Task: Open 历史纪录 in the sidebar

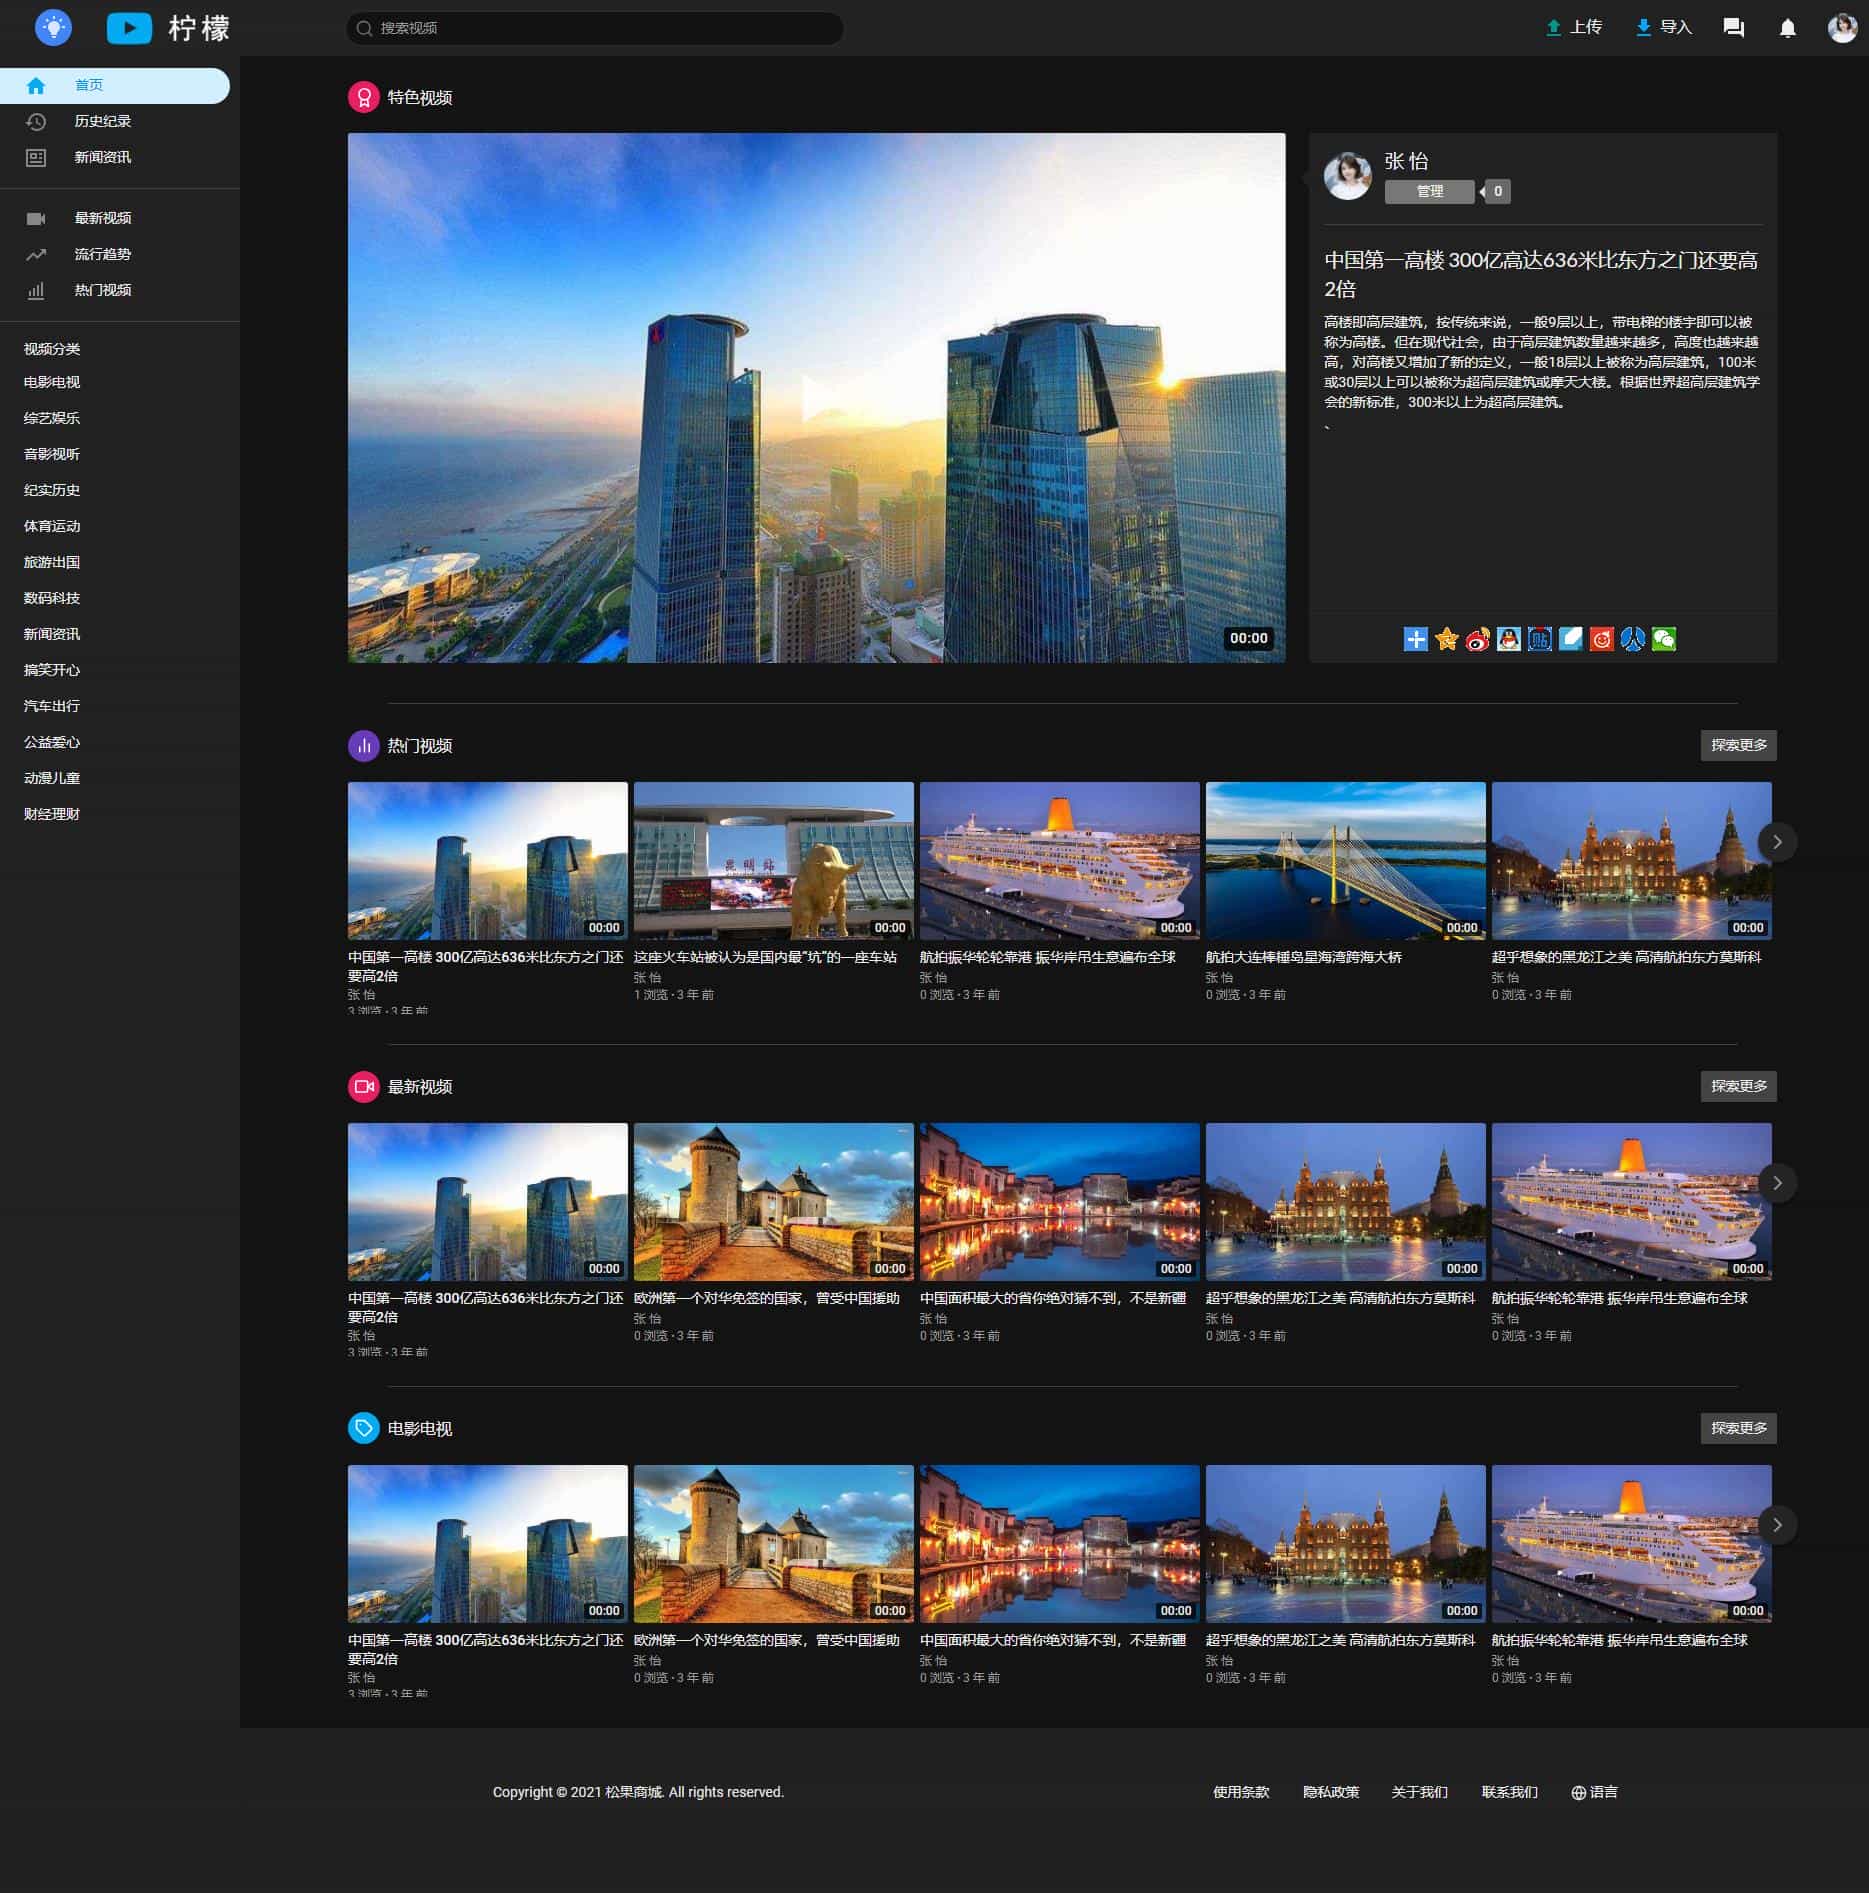Action: click(x=102, y=121)
